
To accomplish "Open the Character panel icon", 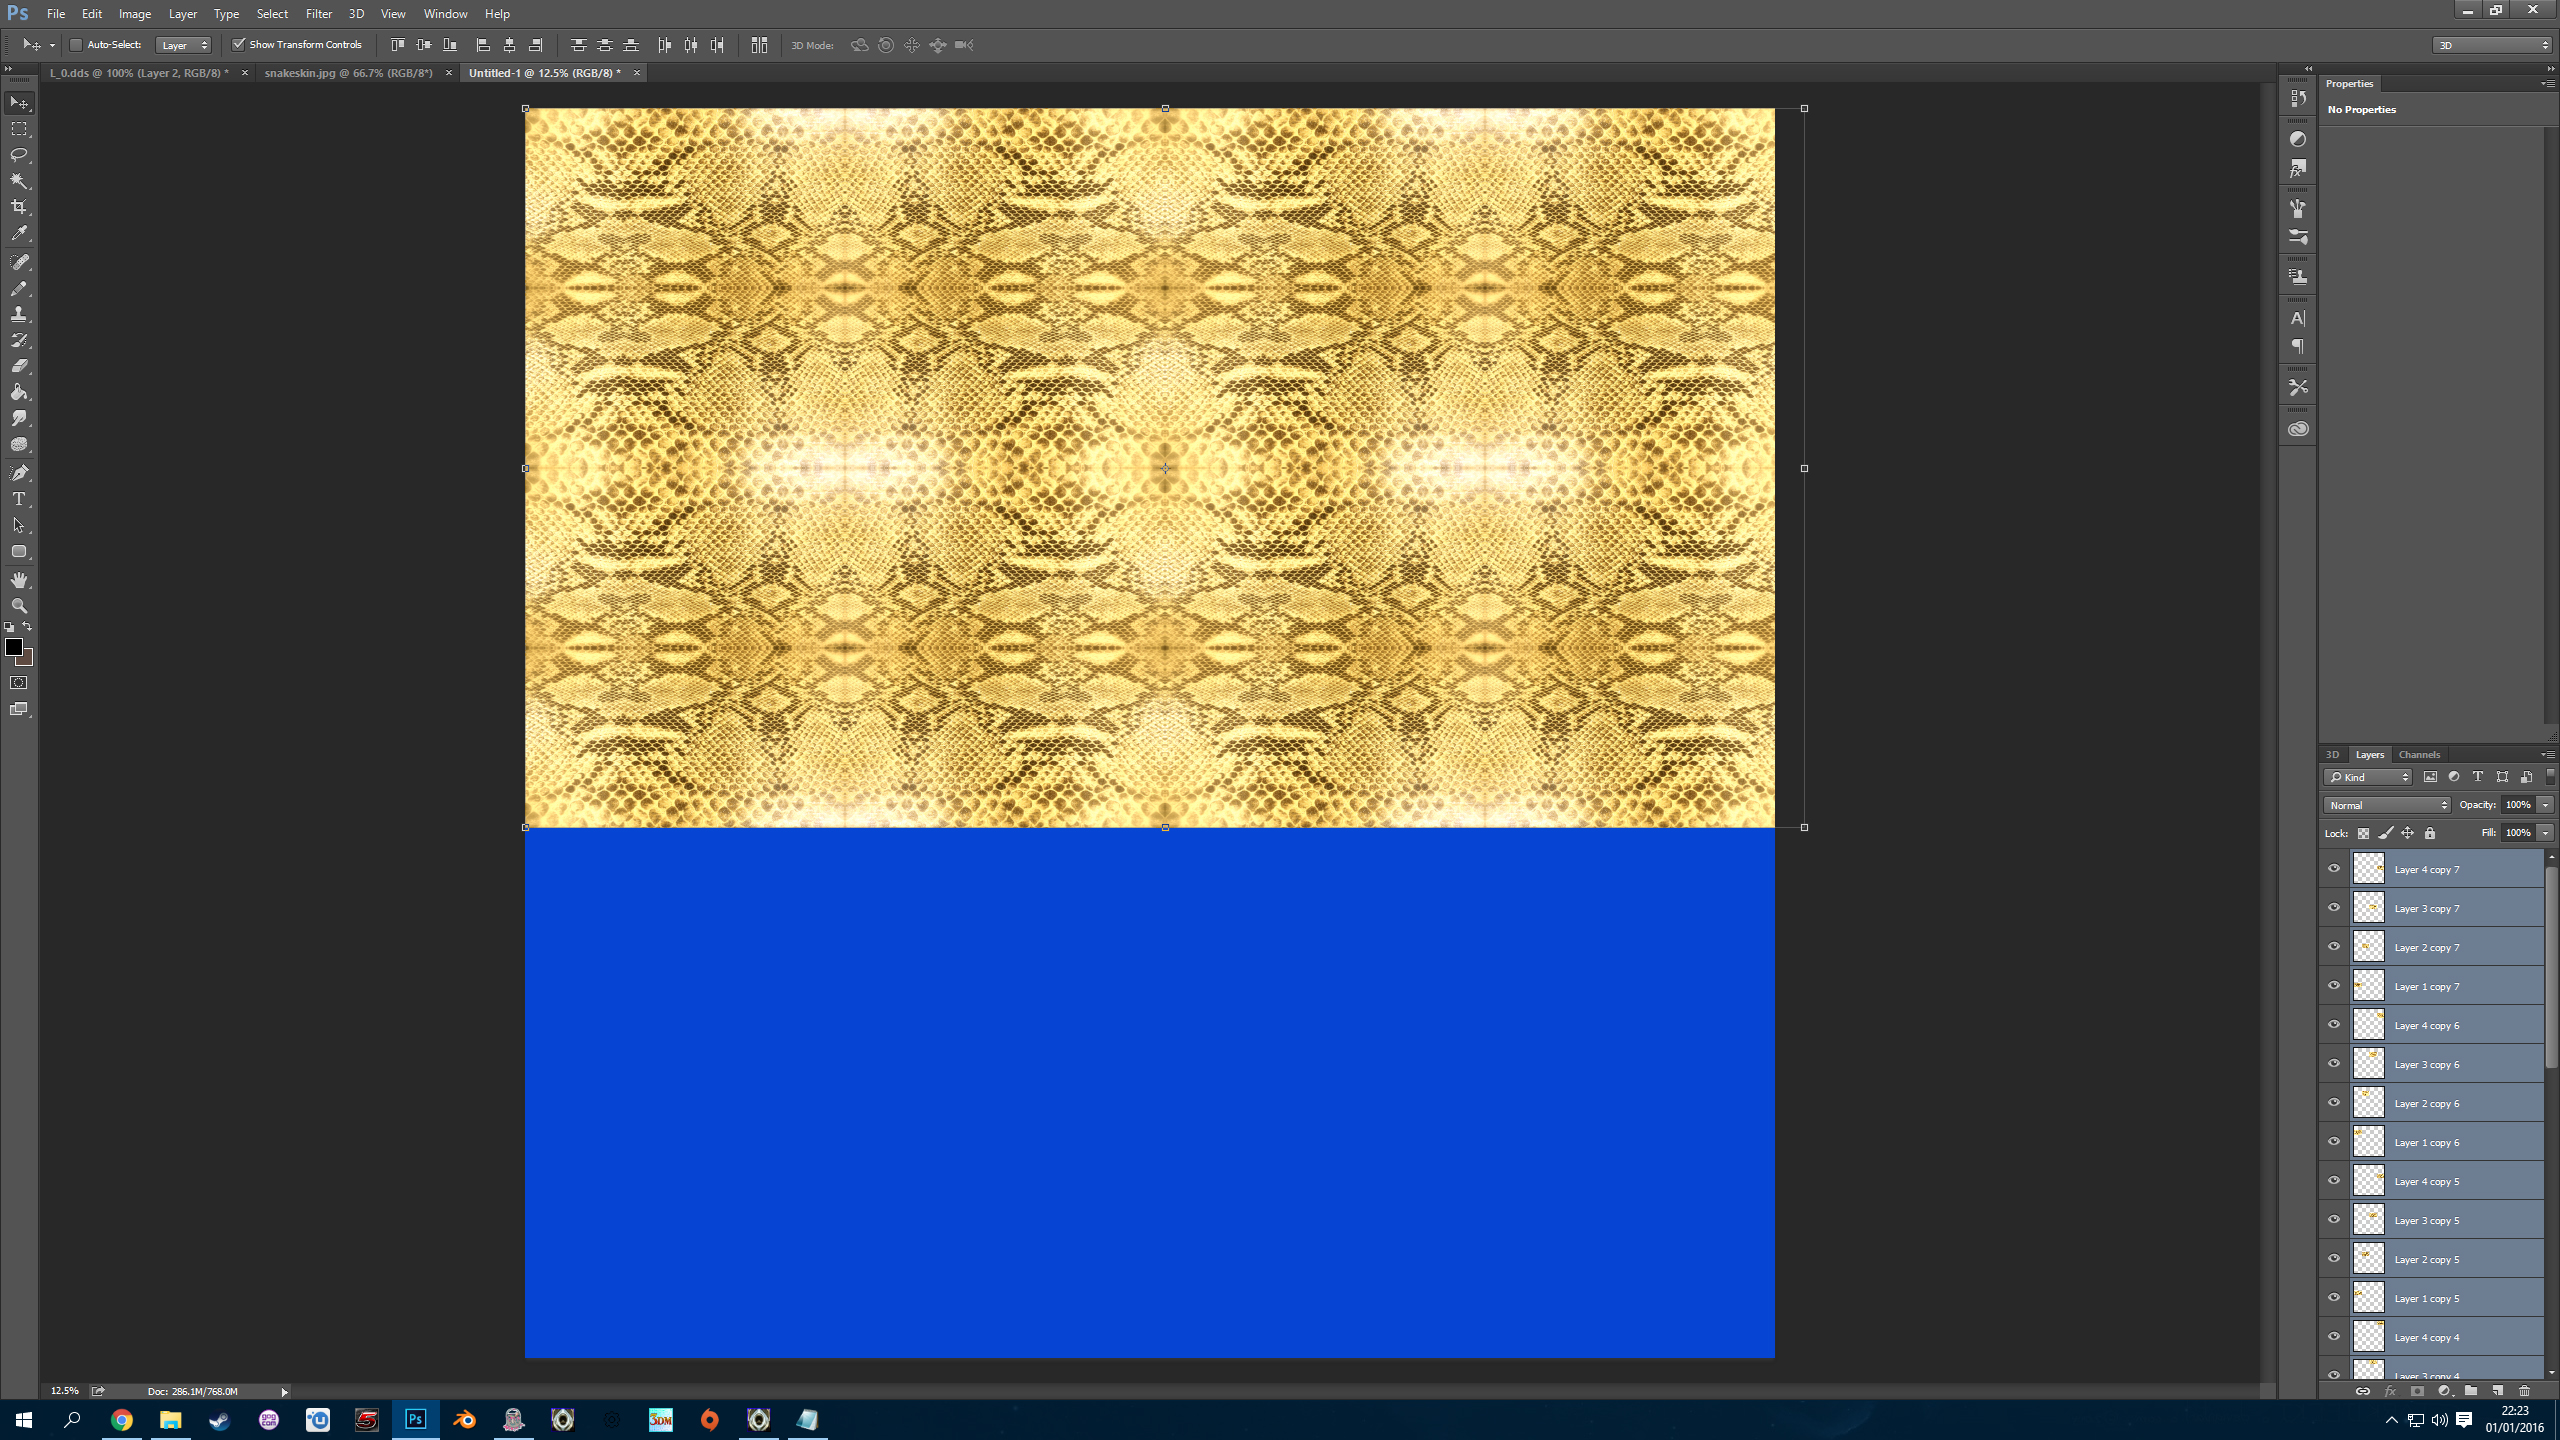I will point(2298,319).
